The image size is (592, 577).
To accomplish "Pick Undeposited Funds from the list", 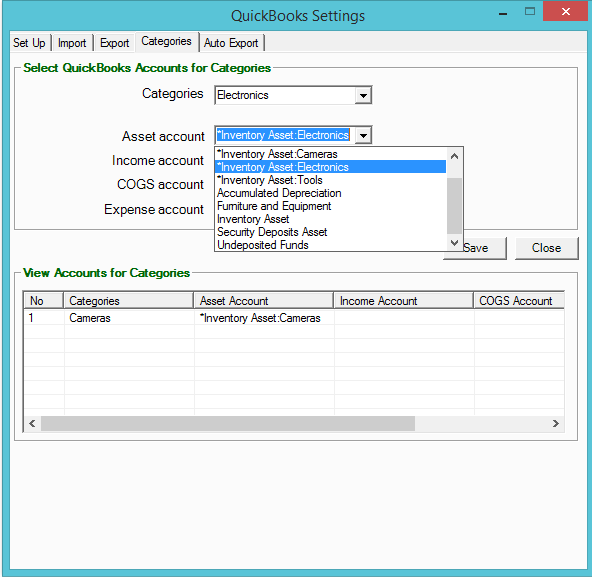I will click(330, 245).
